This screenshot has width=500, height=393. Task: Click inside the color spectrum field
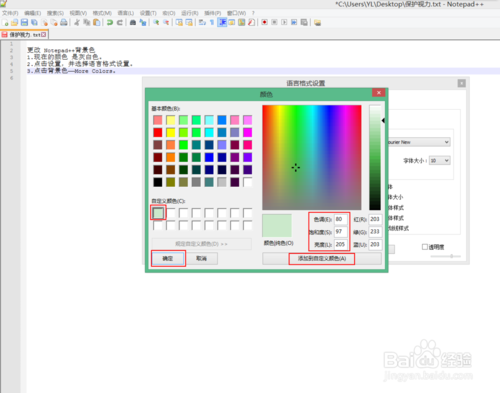(312, 157)
